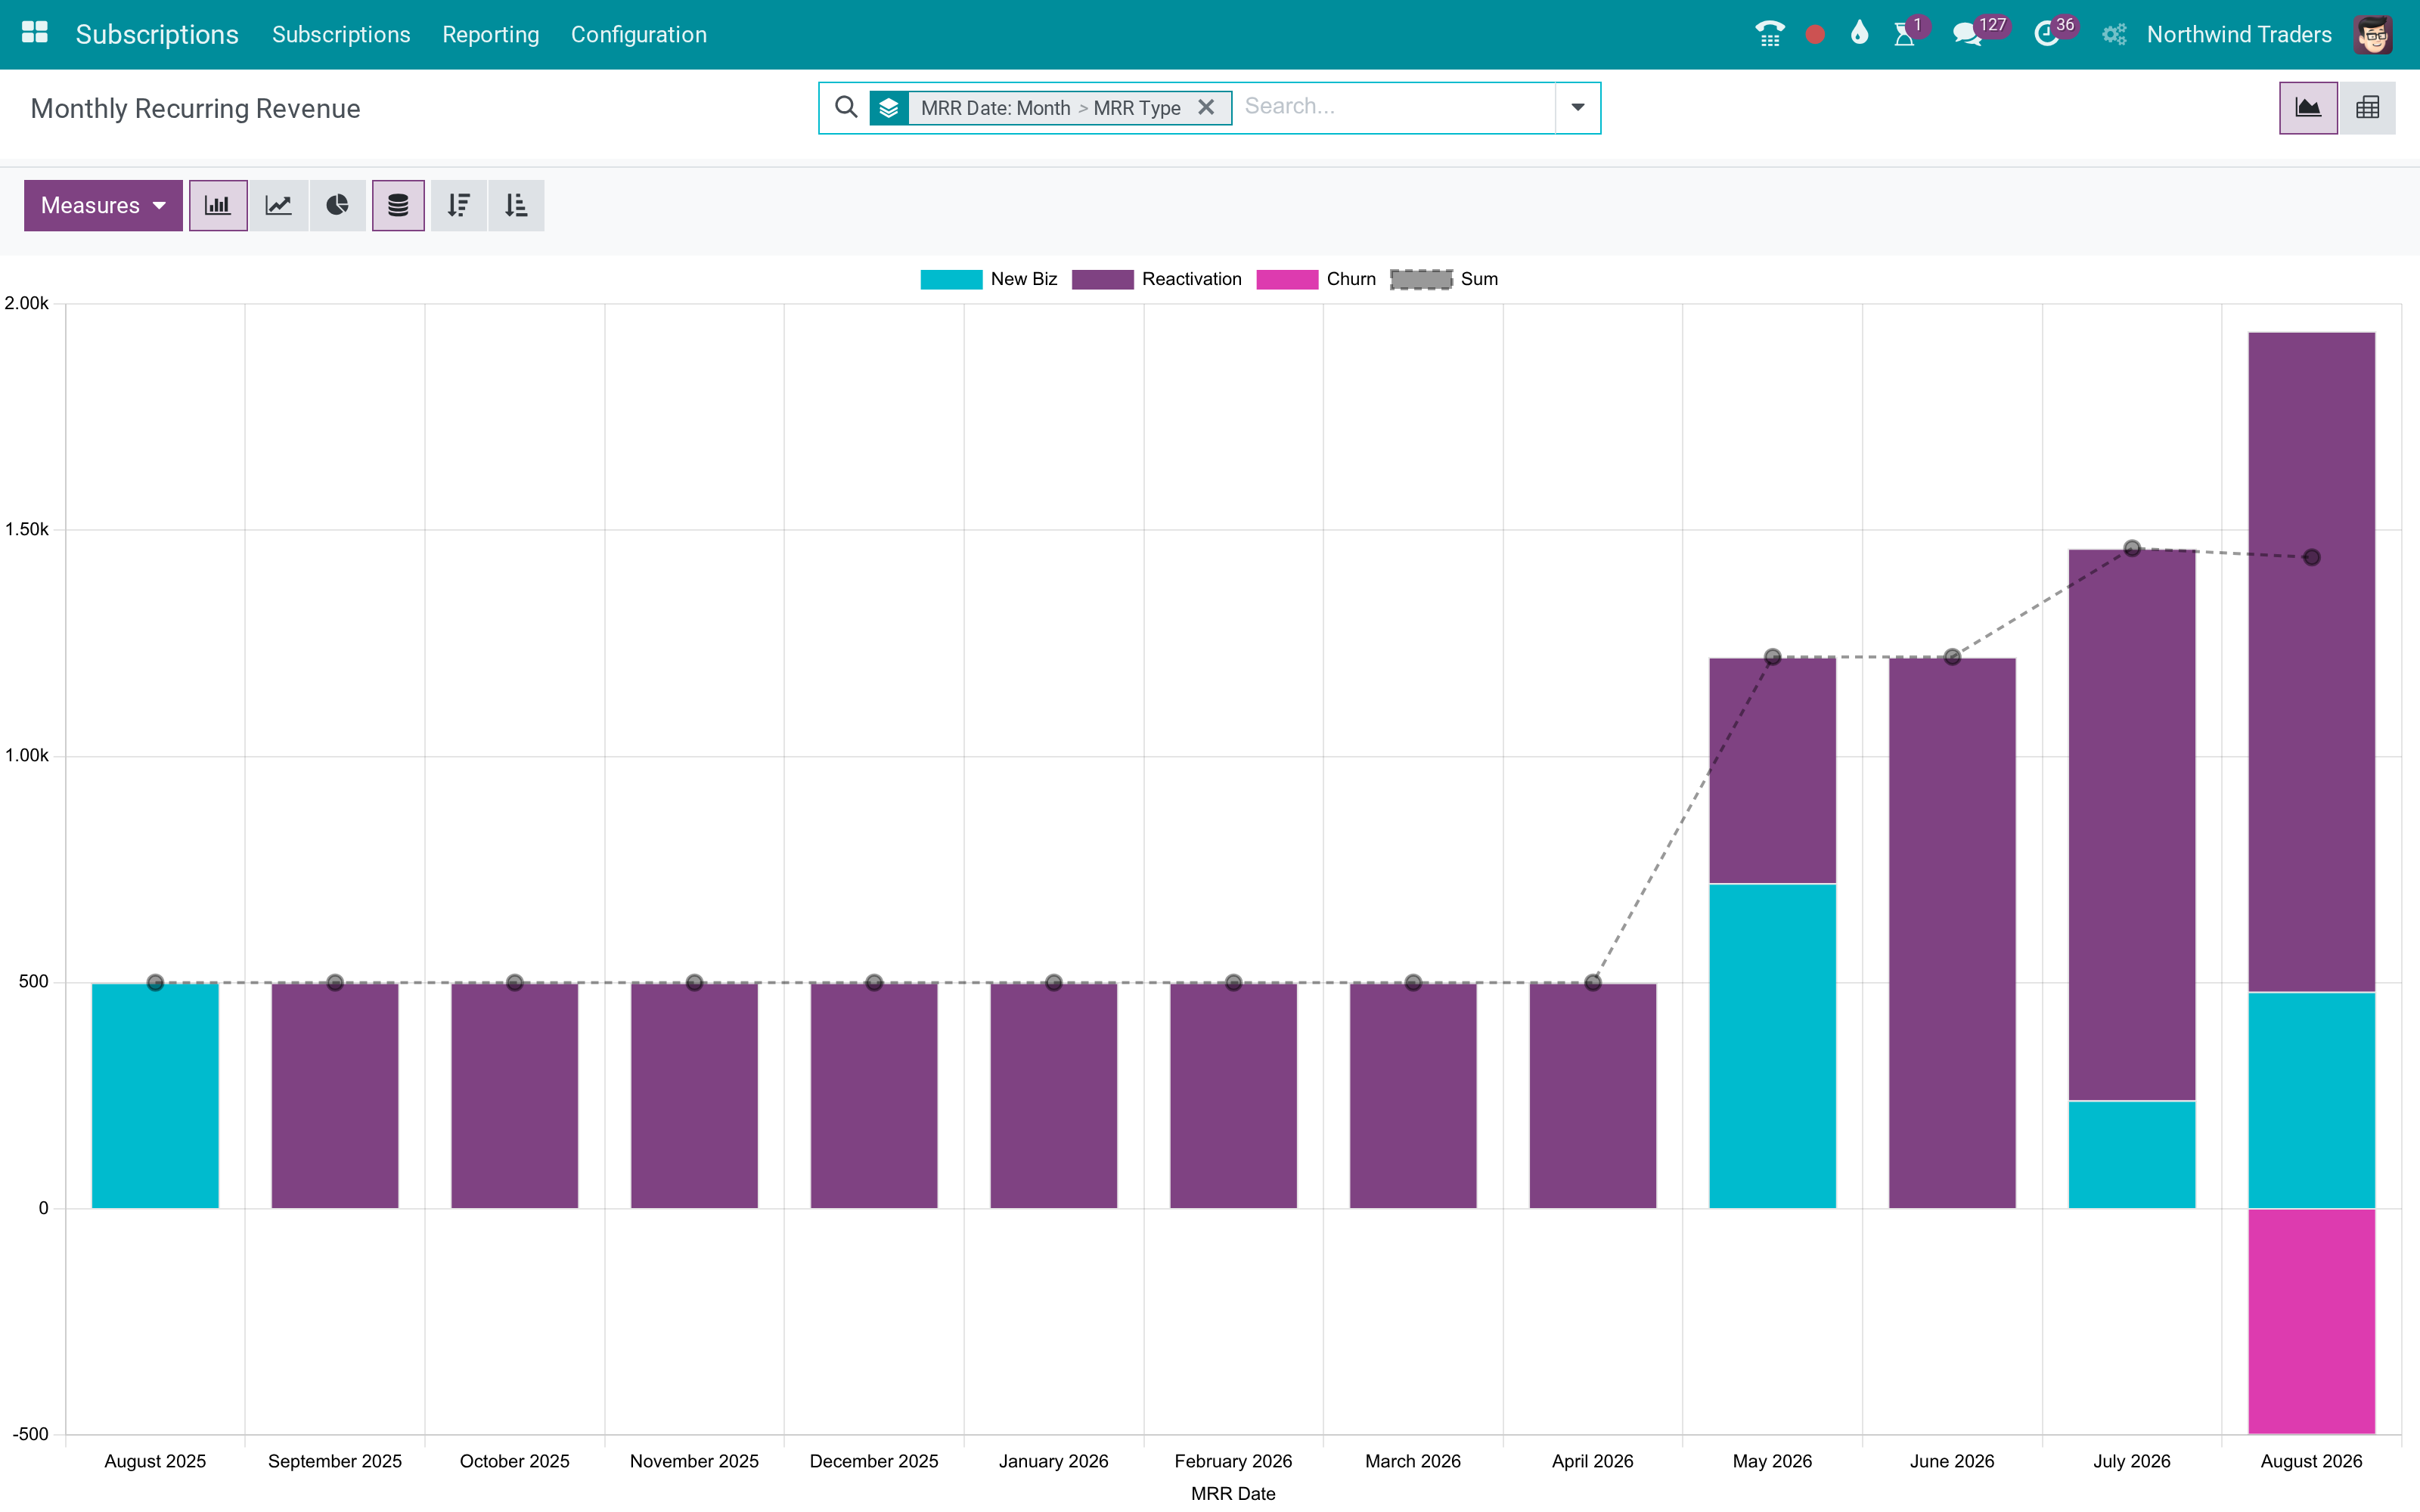Open the discuss messages icon with 127
2420x1512 pixels.
pos(1968,34)
